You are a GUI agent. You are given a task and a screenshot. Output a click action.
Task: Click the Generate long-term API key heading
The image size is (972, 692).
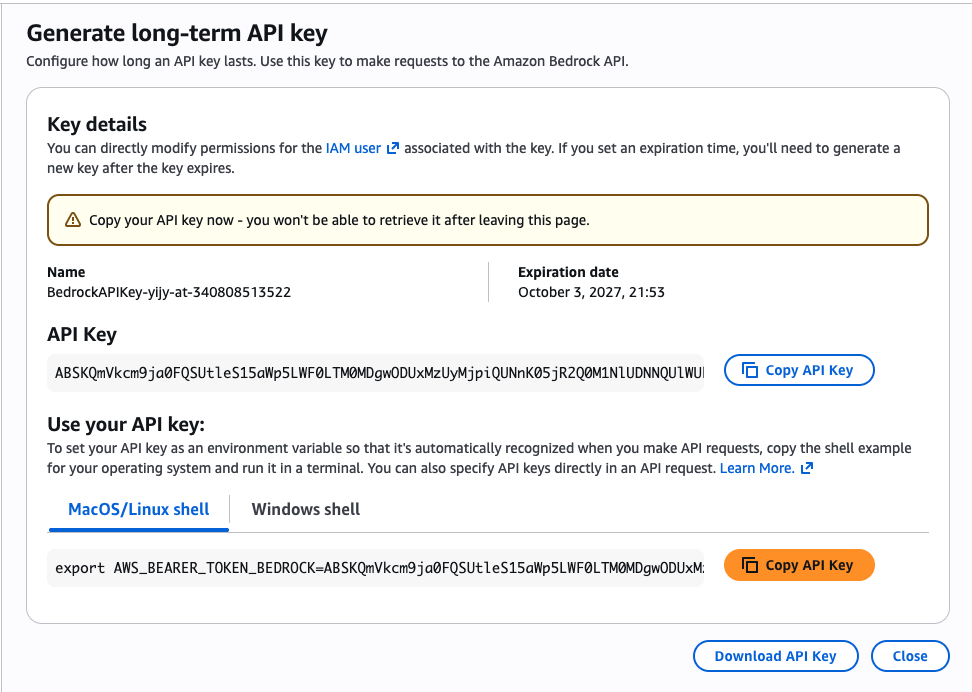click(177, 33)
